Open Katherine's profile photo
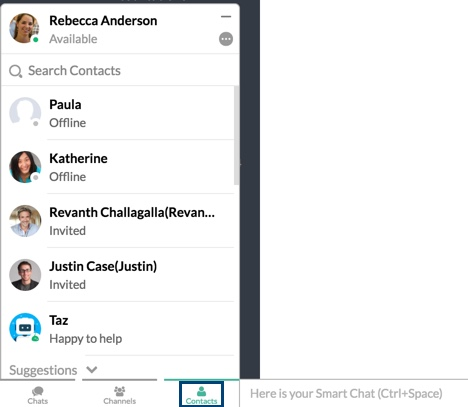The height and width of the screenshot is (407, 468). [25, 167]
